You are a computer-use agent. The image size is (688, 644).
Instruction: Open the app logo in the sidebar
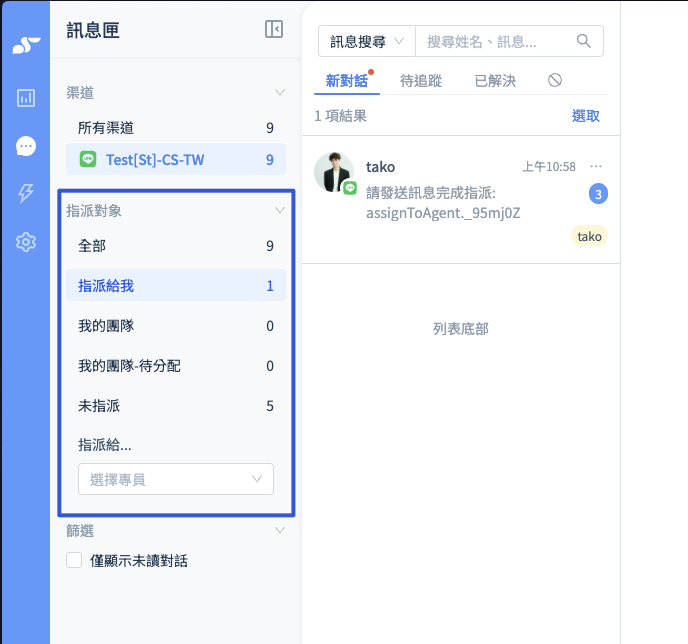point(26,45)
